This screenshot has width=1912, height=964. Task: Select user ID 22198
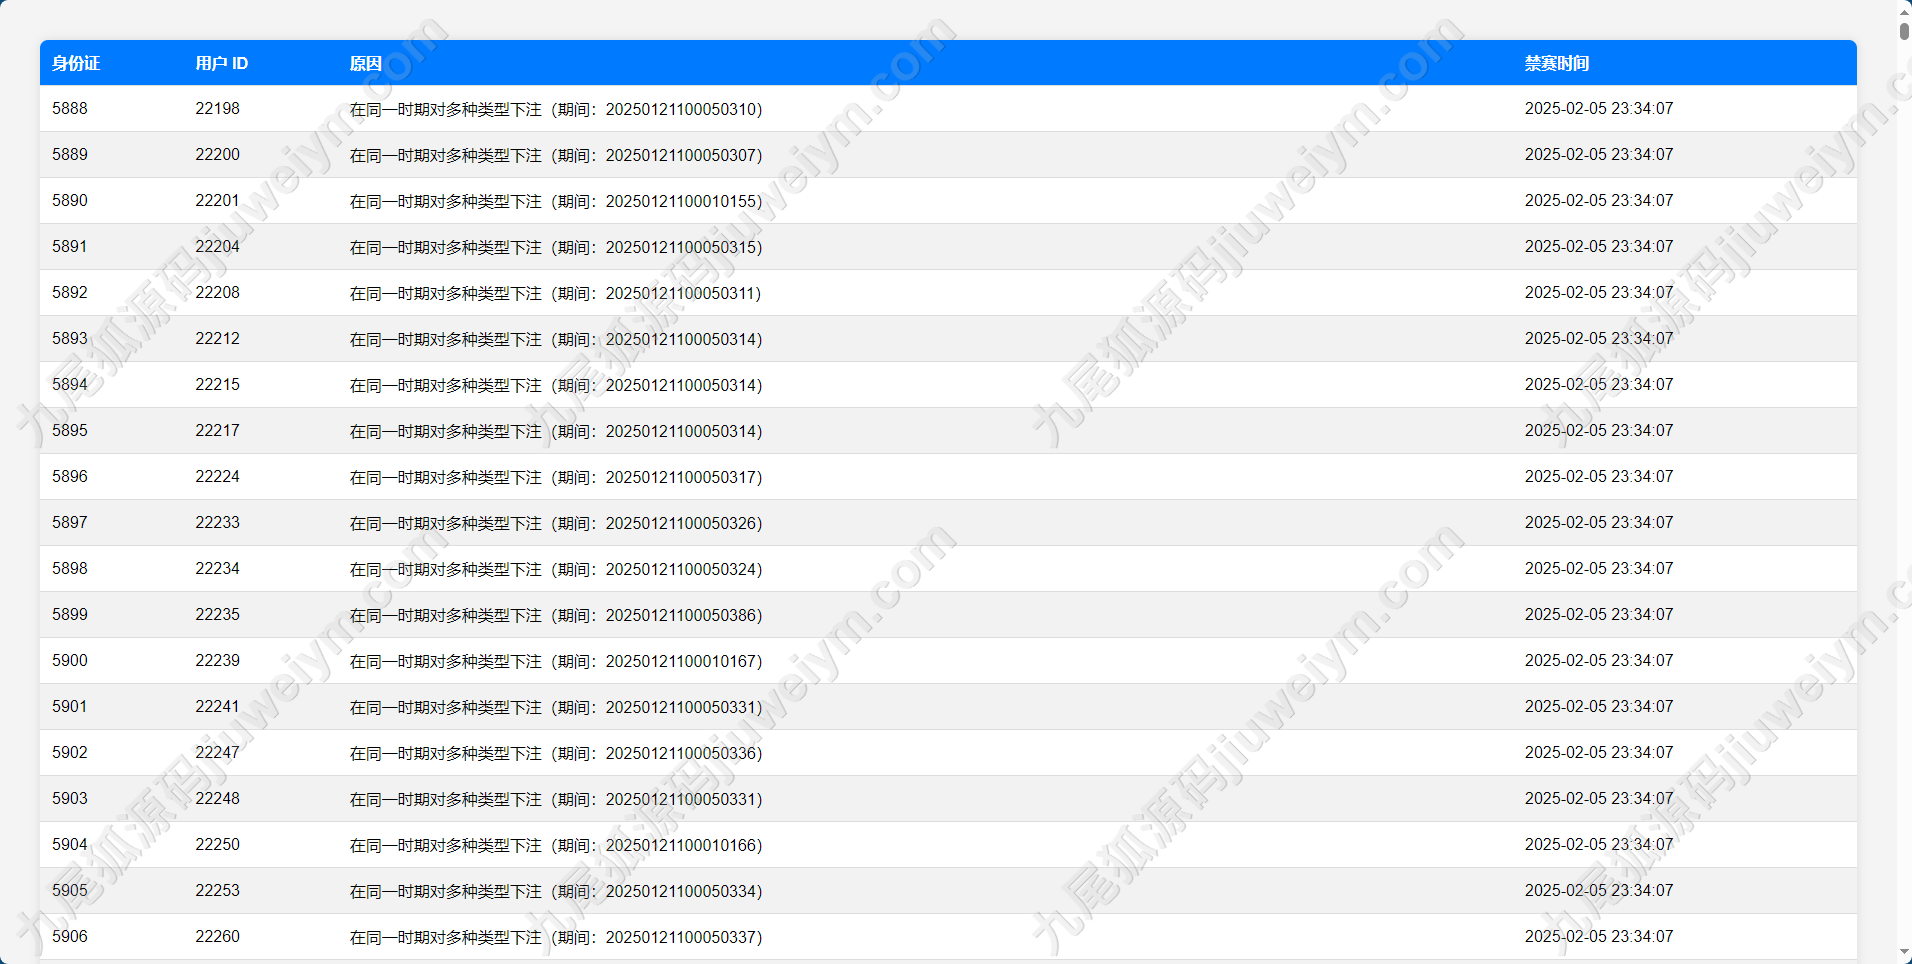(217, 108)
